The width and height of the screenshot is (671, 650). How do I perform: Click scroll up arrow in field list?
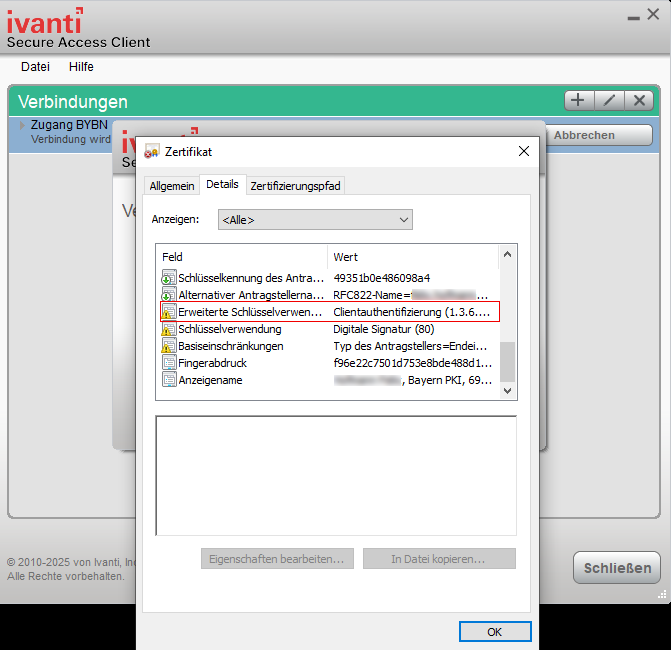tap(508, 254)
